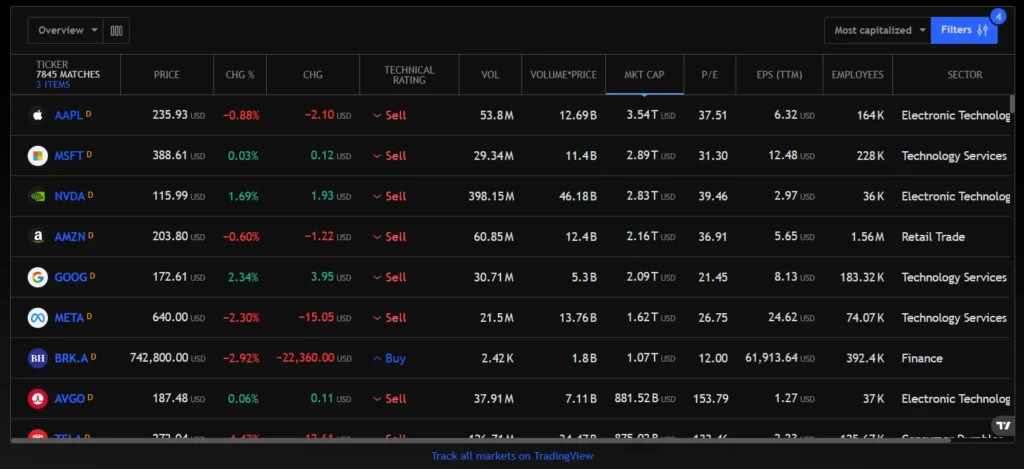Sort by the CHG % column header
The width and height of the screenshot is (1024, 469).
coord(240,75)
